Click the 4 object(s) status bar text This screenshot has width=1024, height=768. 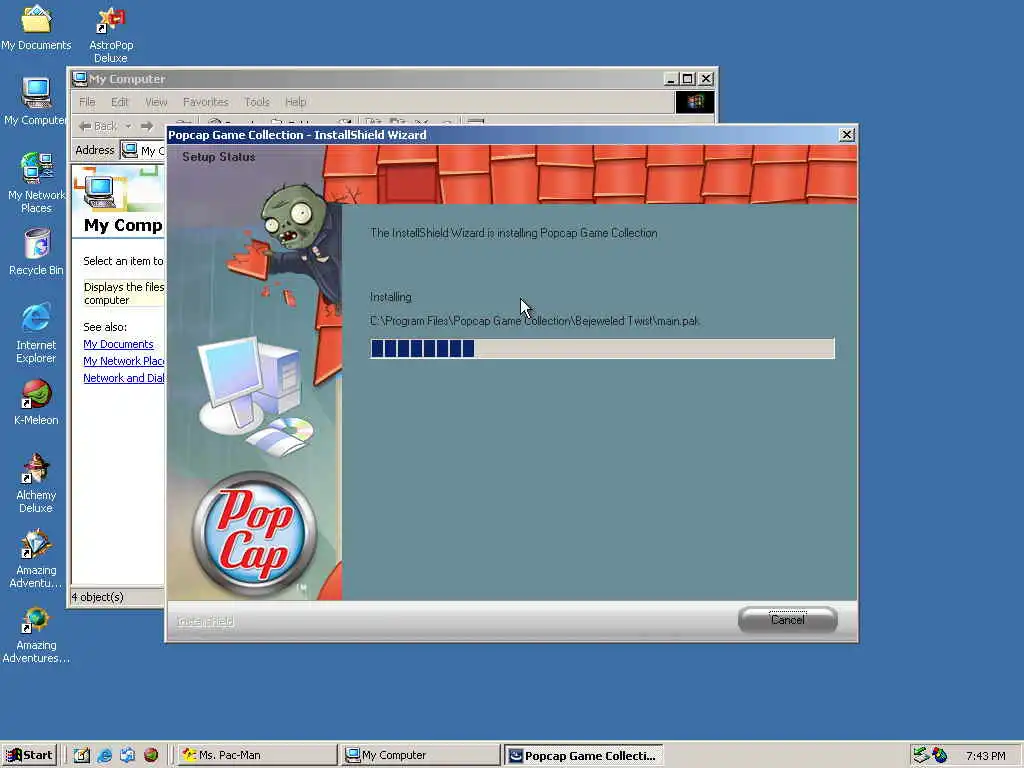point(97,597)
